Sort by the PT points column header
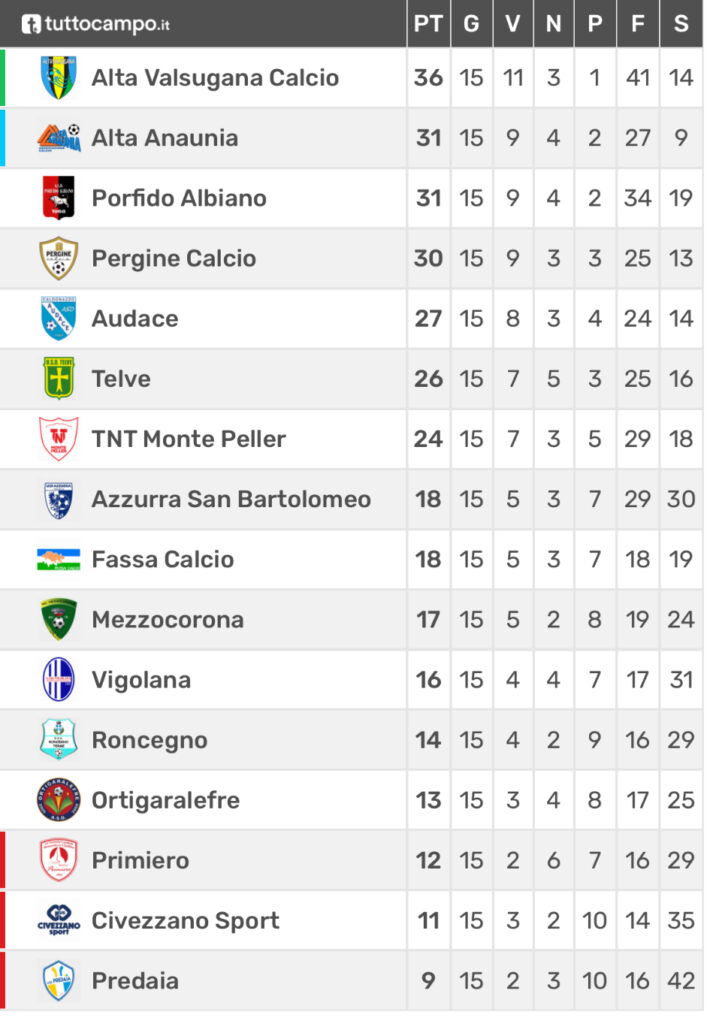The height and width of the screenshot is (1024, 707). point(428,24)
